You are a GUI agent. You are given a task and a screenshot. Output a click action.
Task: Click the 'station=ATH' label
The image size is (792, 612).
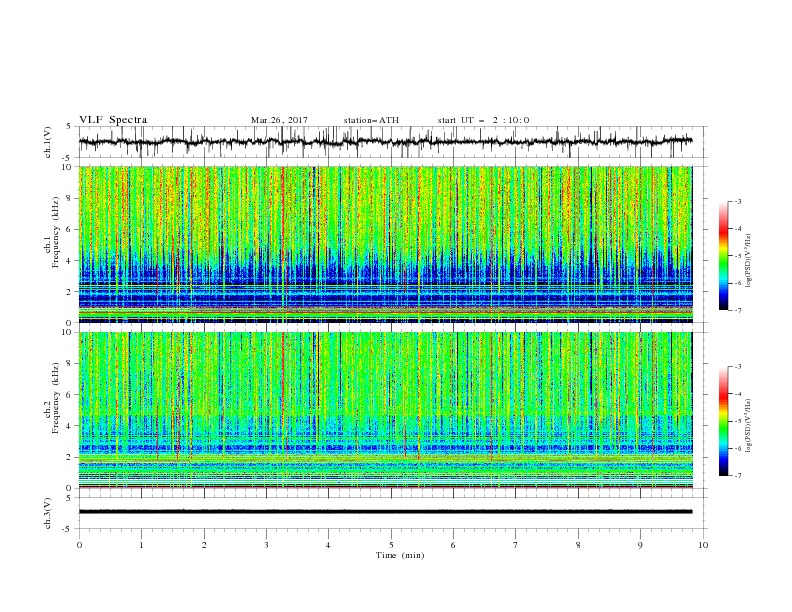pos(371,120)
